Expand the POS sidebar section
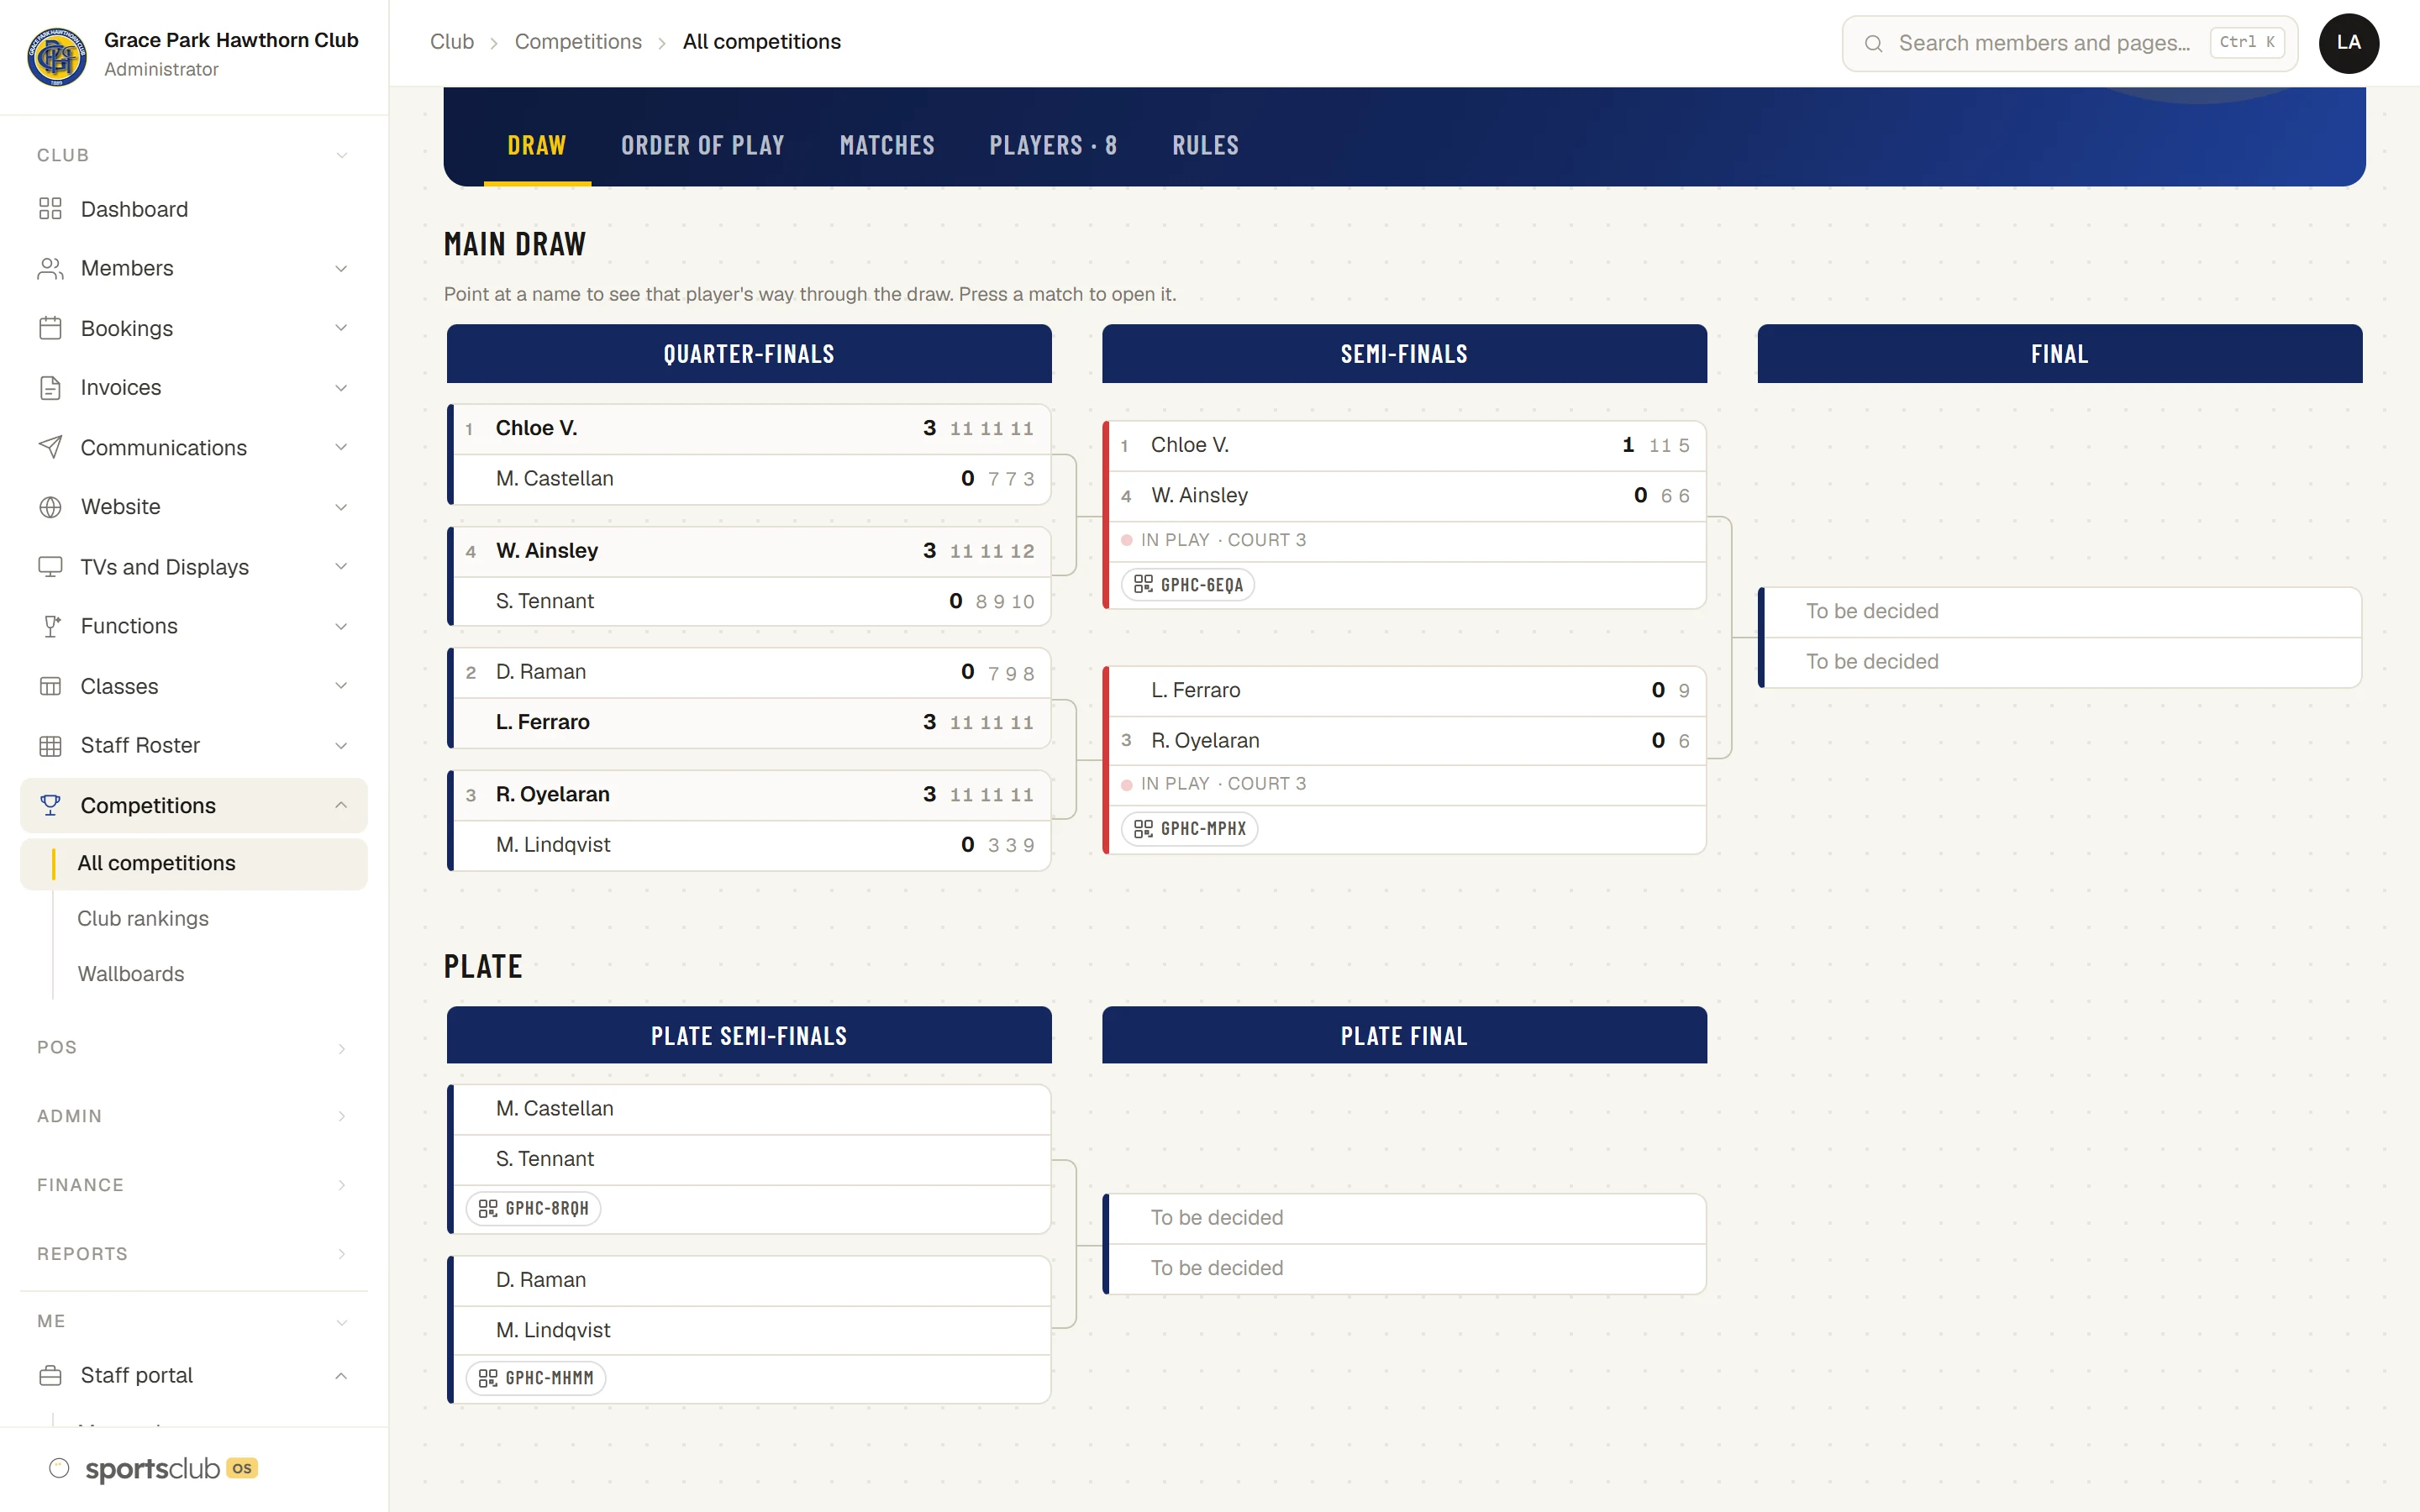This screenshot has height=1512, width=2420. point(193,1047)
